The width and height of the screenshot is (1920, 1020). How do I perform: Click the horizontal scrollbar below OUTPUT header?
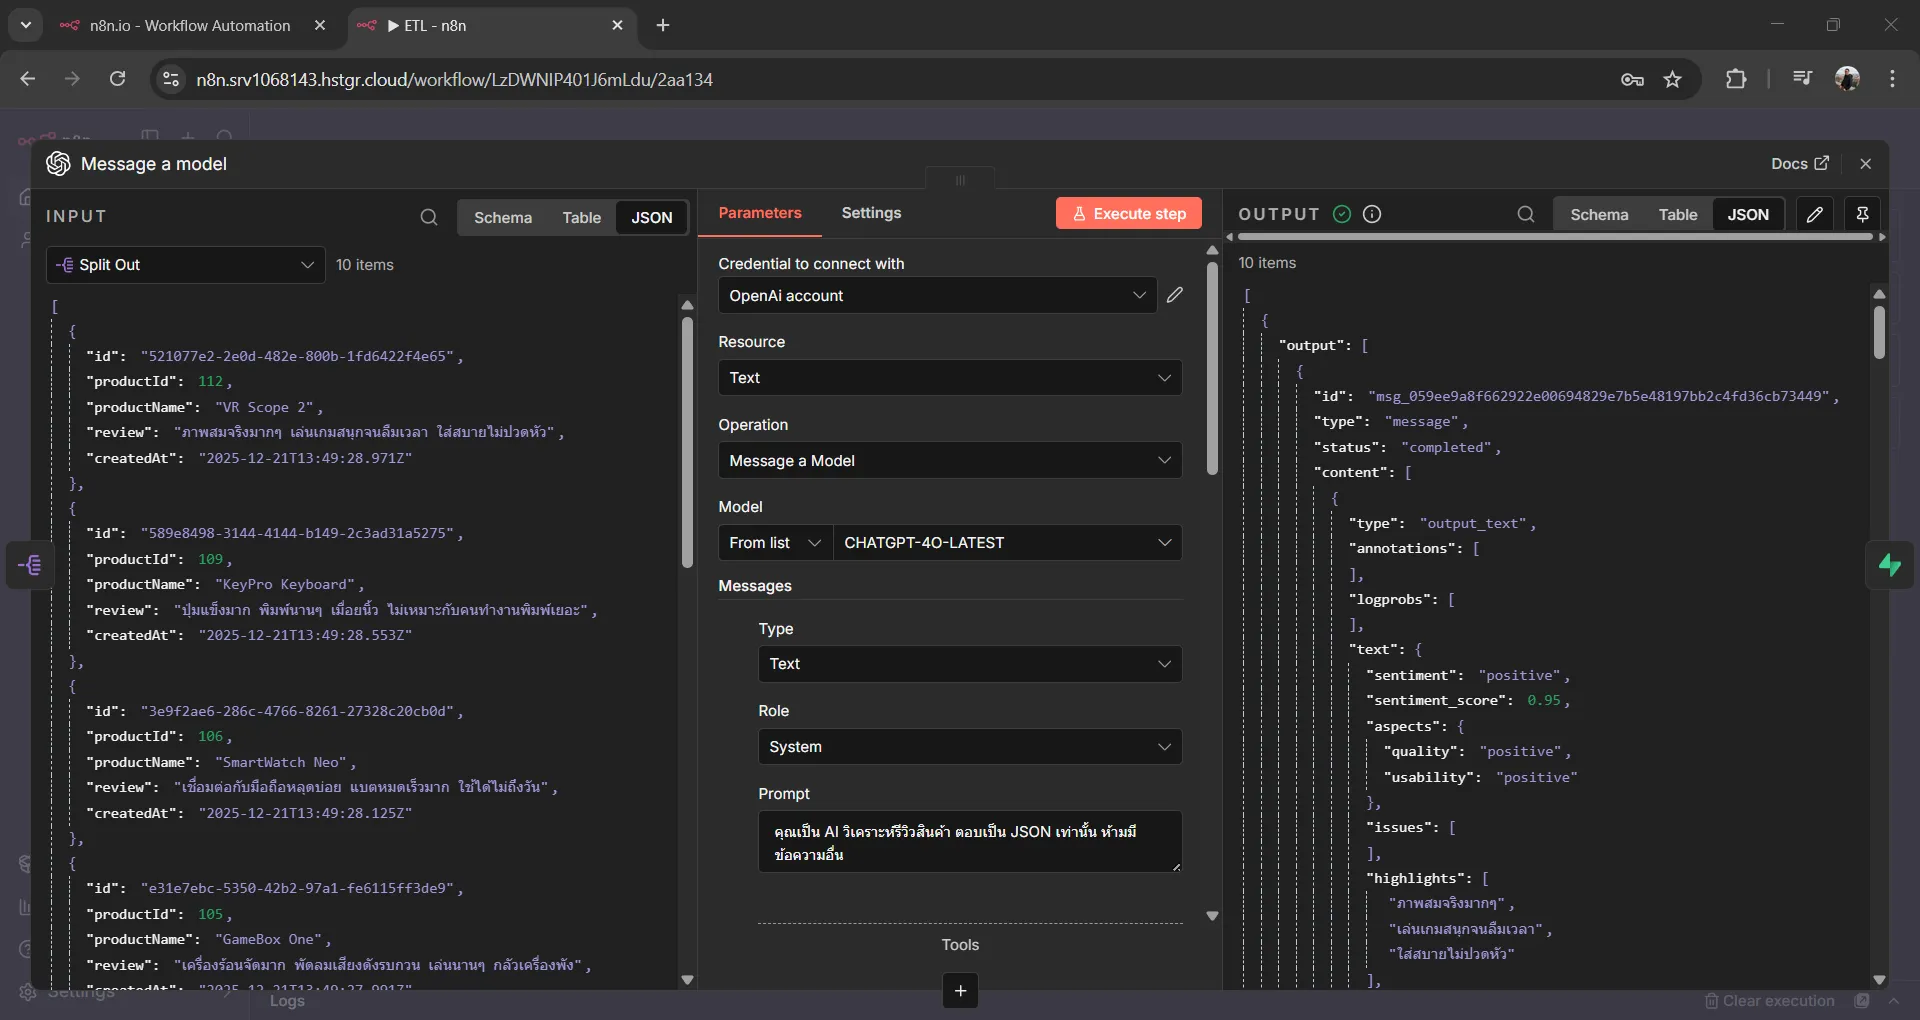pyautogui.click(x=1555, y=237)
